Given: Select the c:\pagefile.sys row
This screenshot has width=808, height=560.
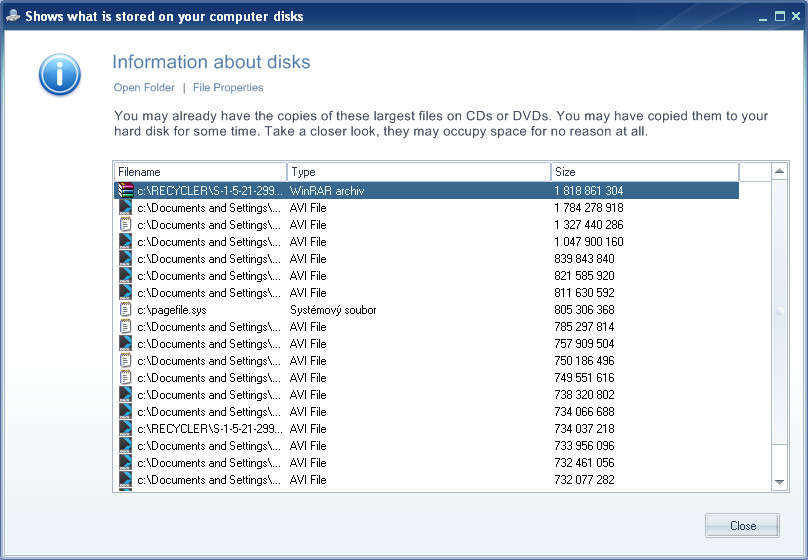Looking at the screenshot, I should pos(426,310).
